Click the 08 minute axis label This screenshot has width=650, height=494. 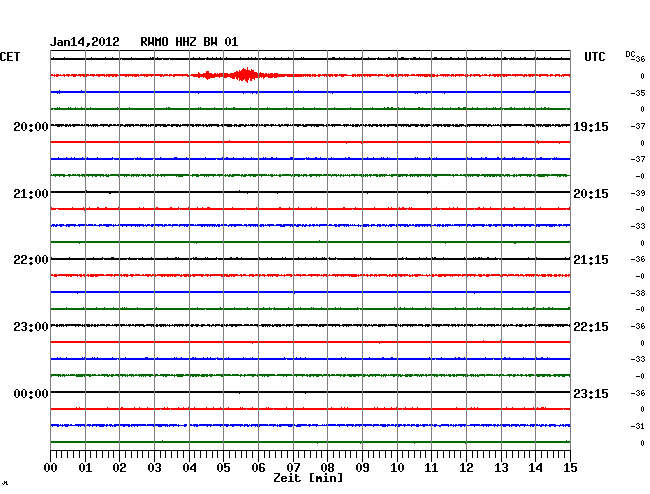pos(327,467)
